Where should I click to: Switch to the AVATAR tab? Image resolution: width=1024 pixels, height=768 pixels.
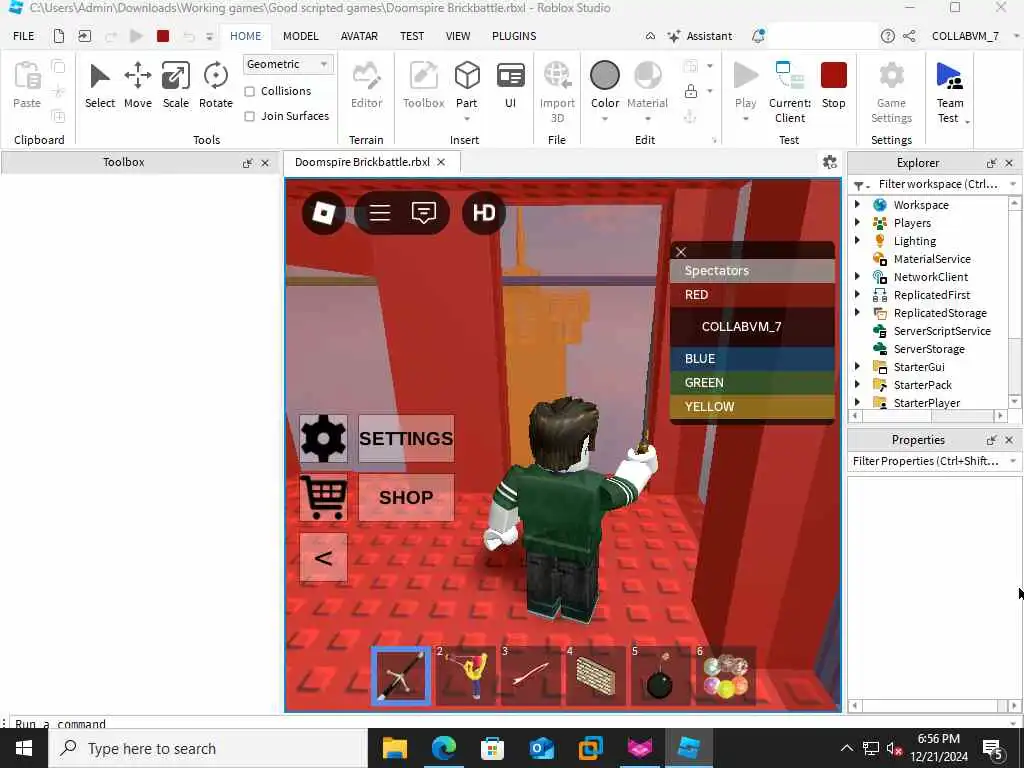tap(359, 36)
